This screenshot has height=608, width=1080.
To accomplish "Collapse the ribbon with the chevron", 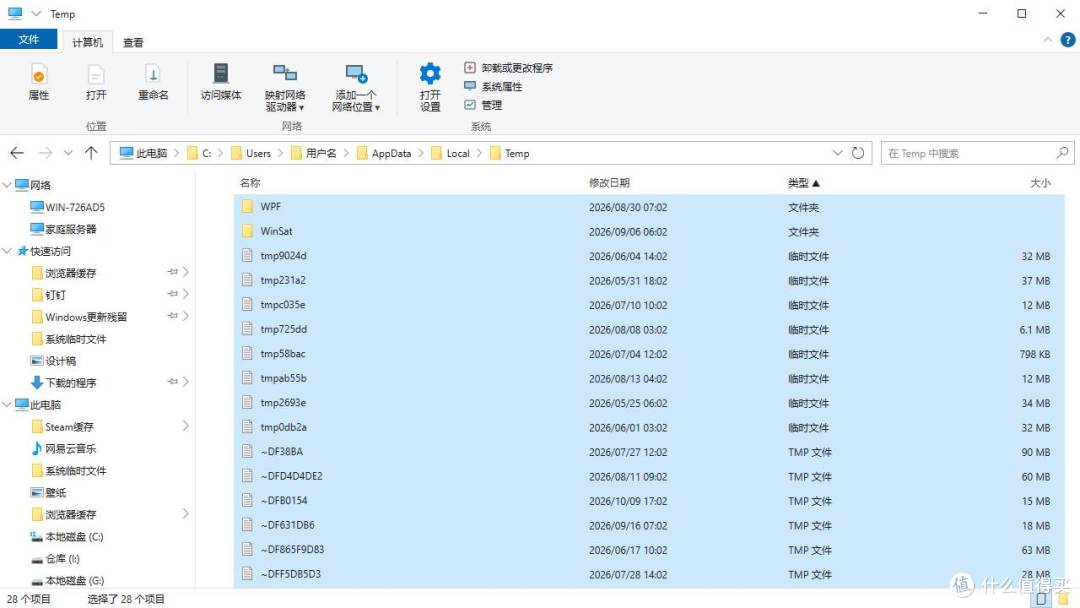I will pyautogui.click(x=1048, y=40).
